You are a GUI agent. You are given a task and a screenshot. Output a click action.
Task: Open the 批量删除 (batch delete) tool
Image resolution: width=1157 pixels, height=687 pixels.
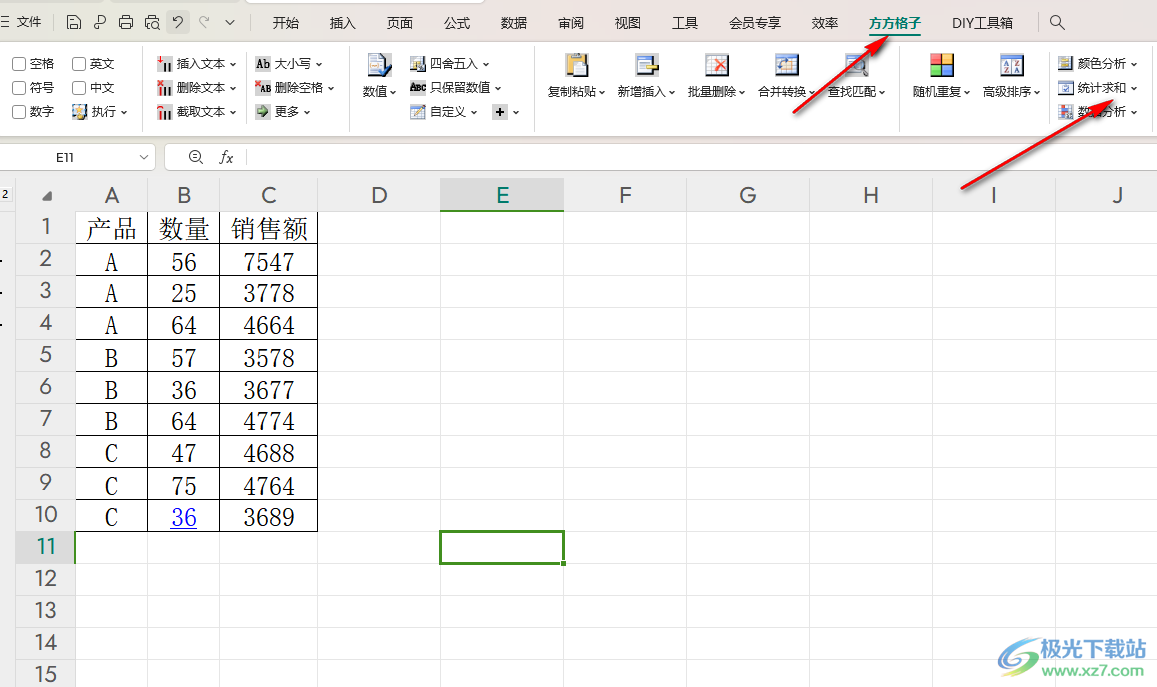coord(716,76)
